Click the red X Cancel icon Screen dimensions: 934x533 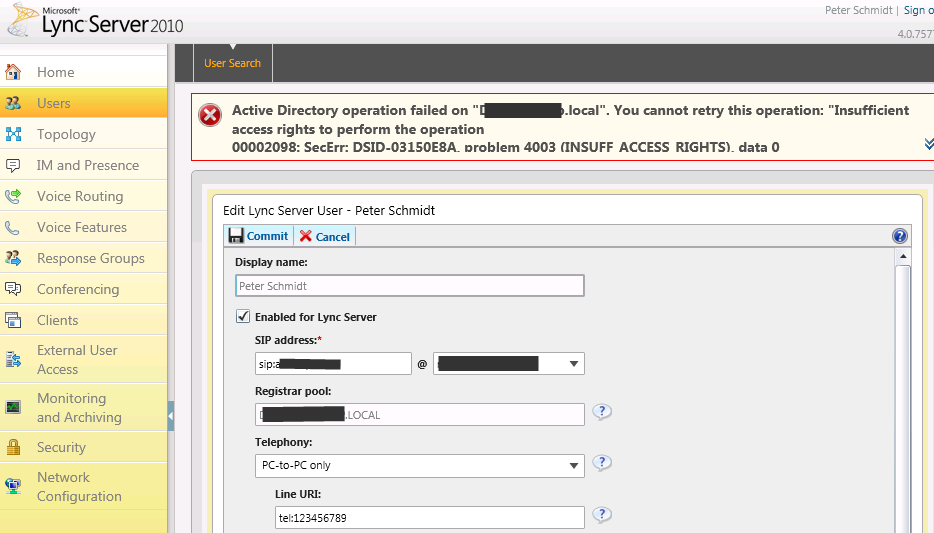click(x=306, y=236)
